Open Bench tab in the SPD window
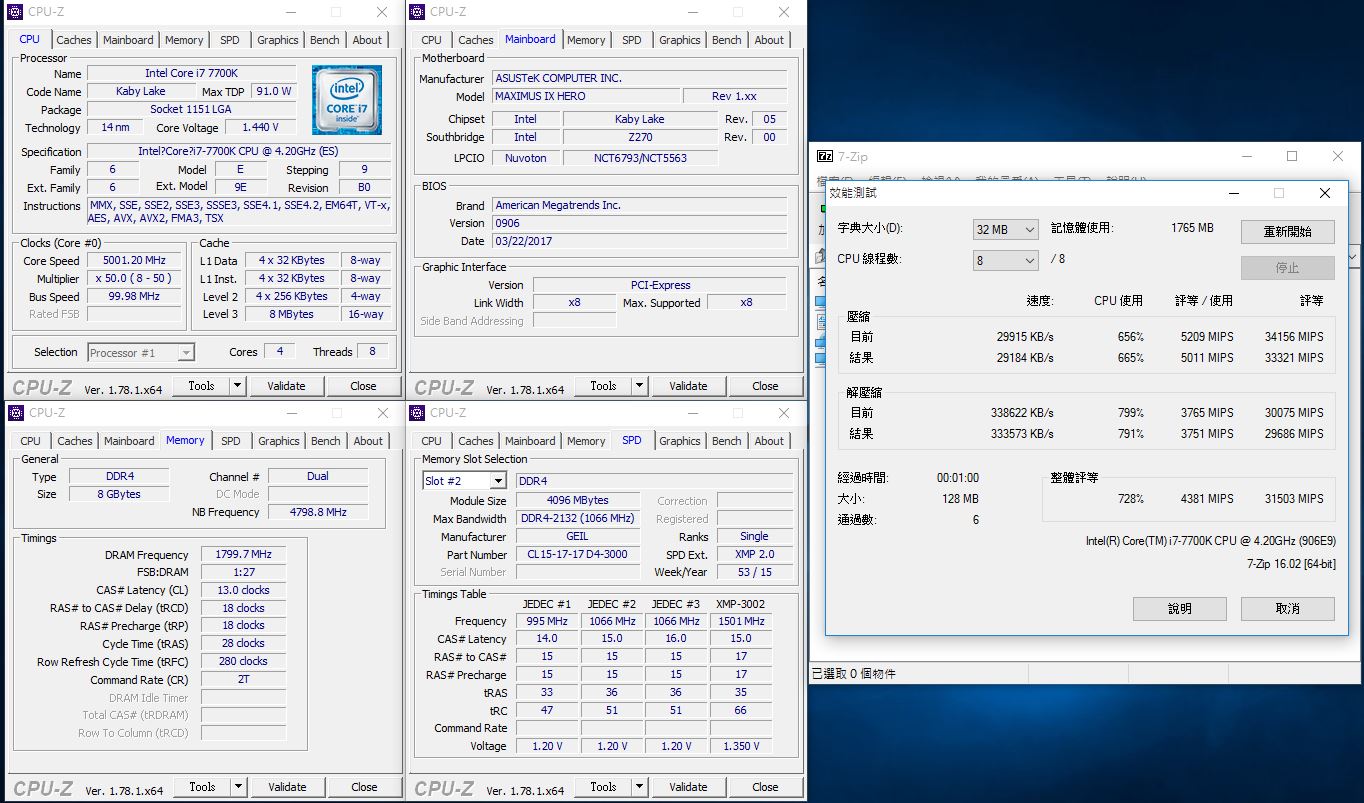The height and width of the screenshot is (803, 1364). [x=727, y=441]
